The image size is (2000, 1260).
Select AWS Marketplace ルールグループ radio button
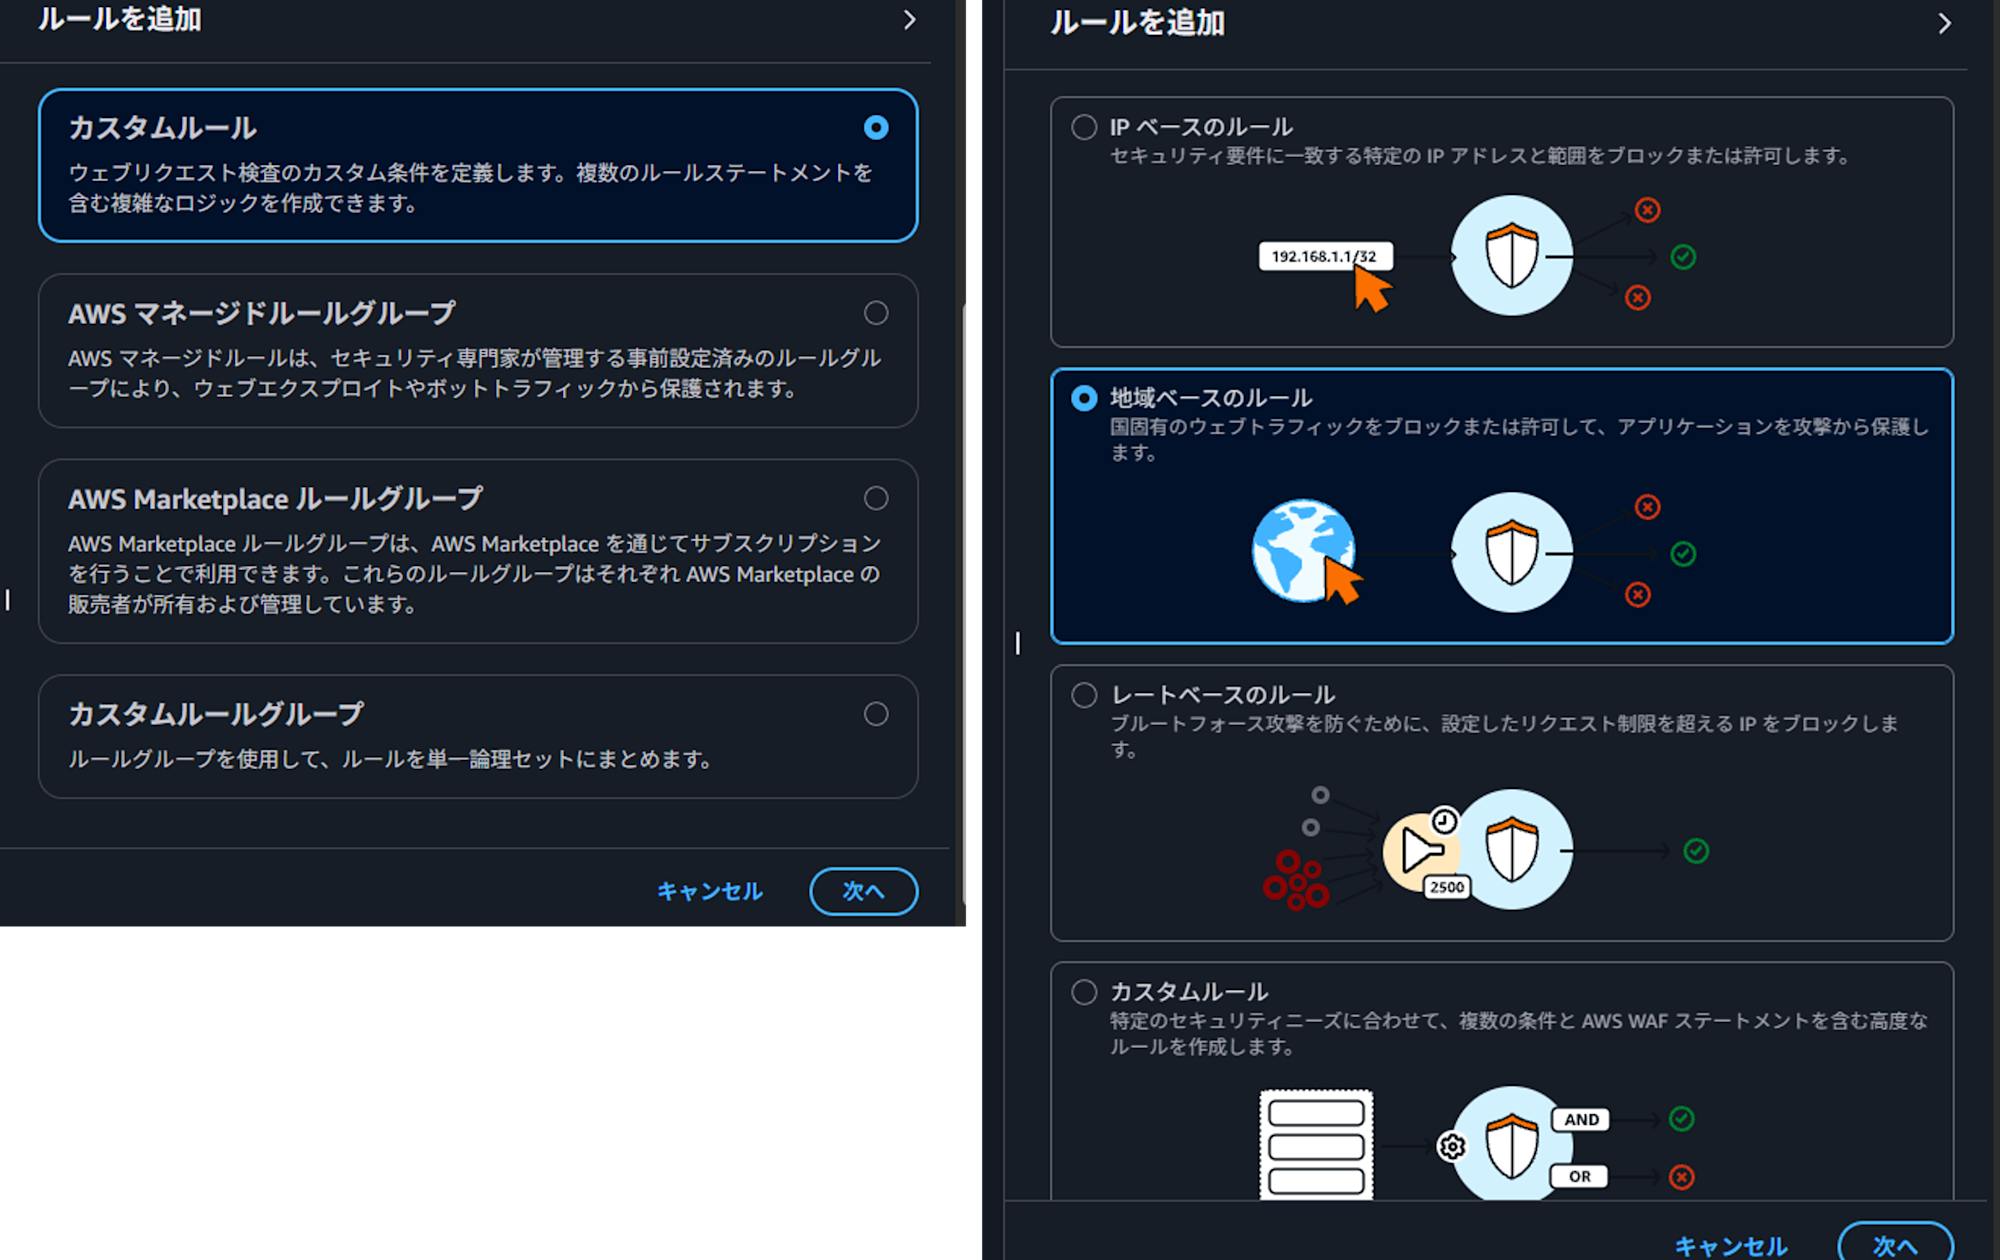click(x=876, y=498)
